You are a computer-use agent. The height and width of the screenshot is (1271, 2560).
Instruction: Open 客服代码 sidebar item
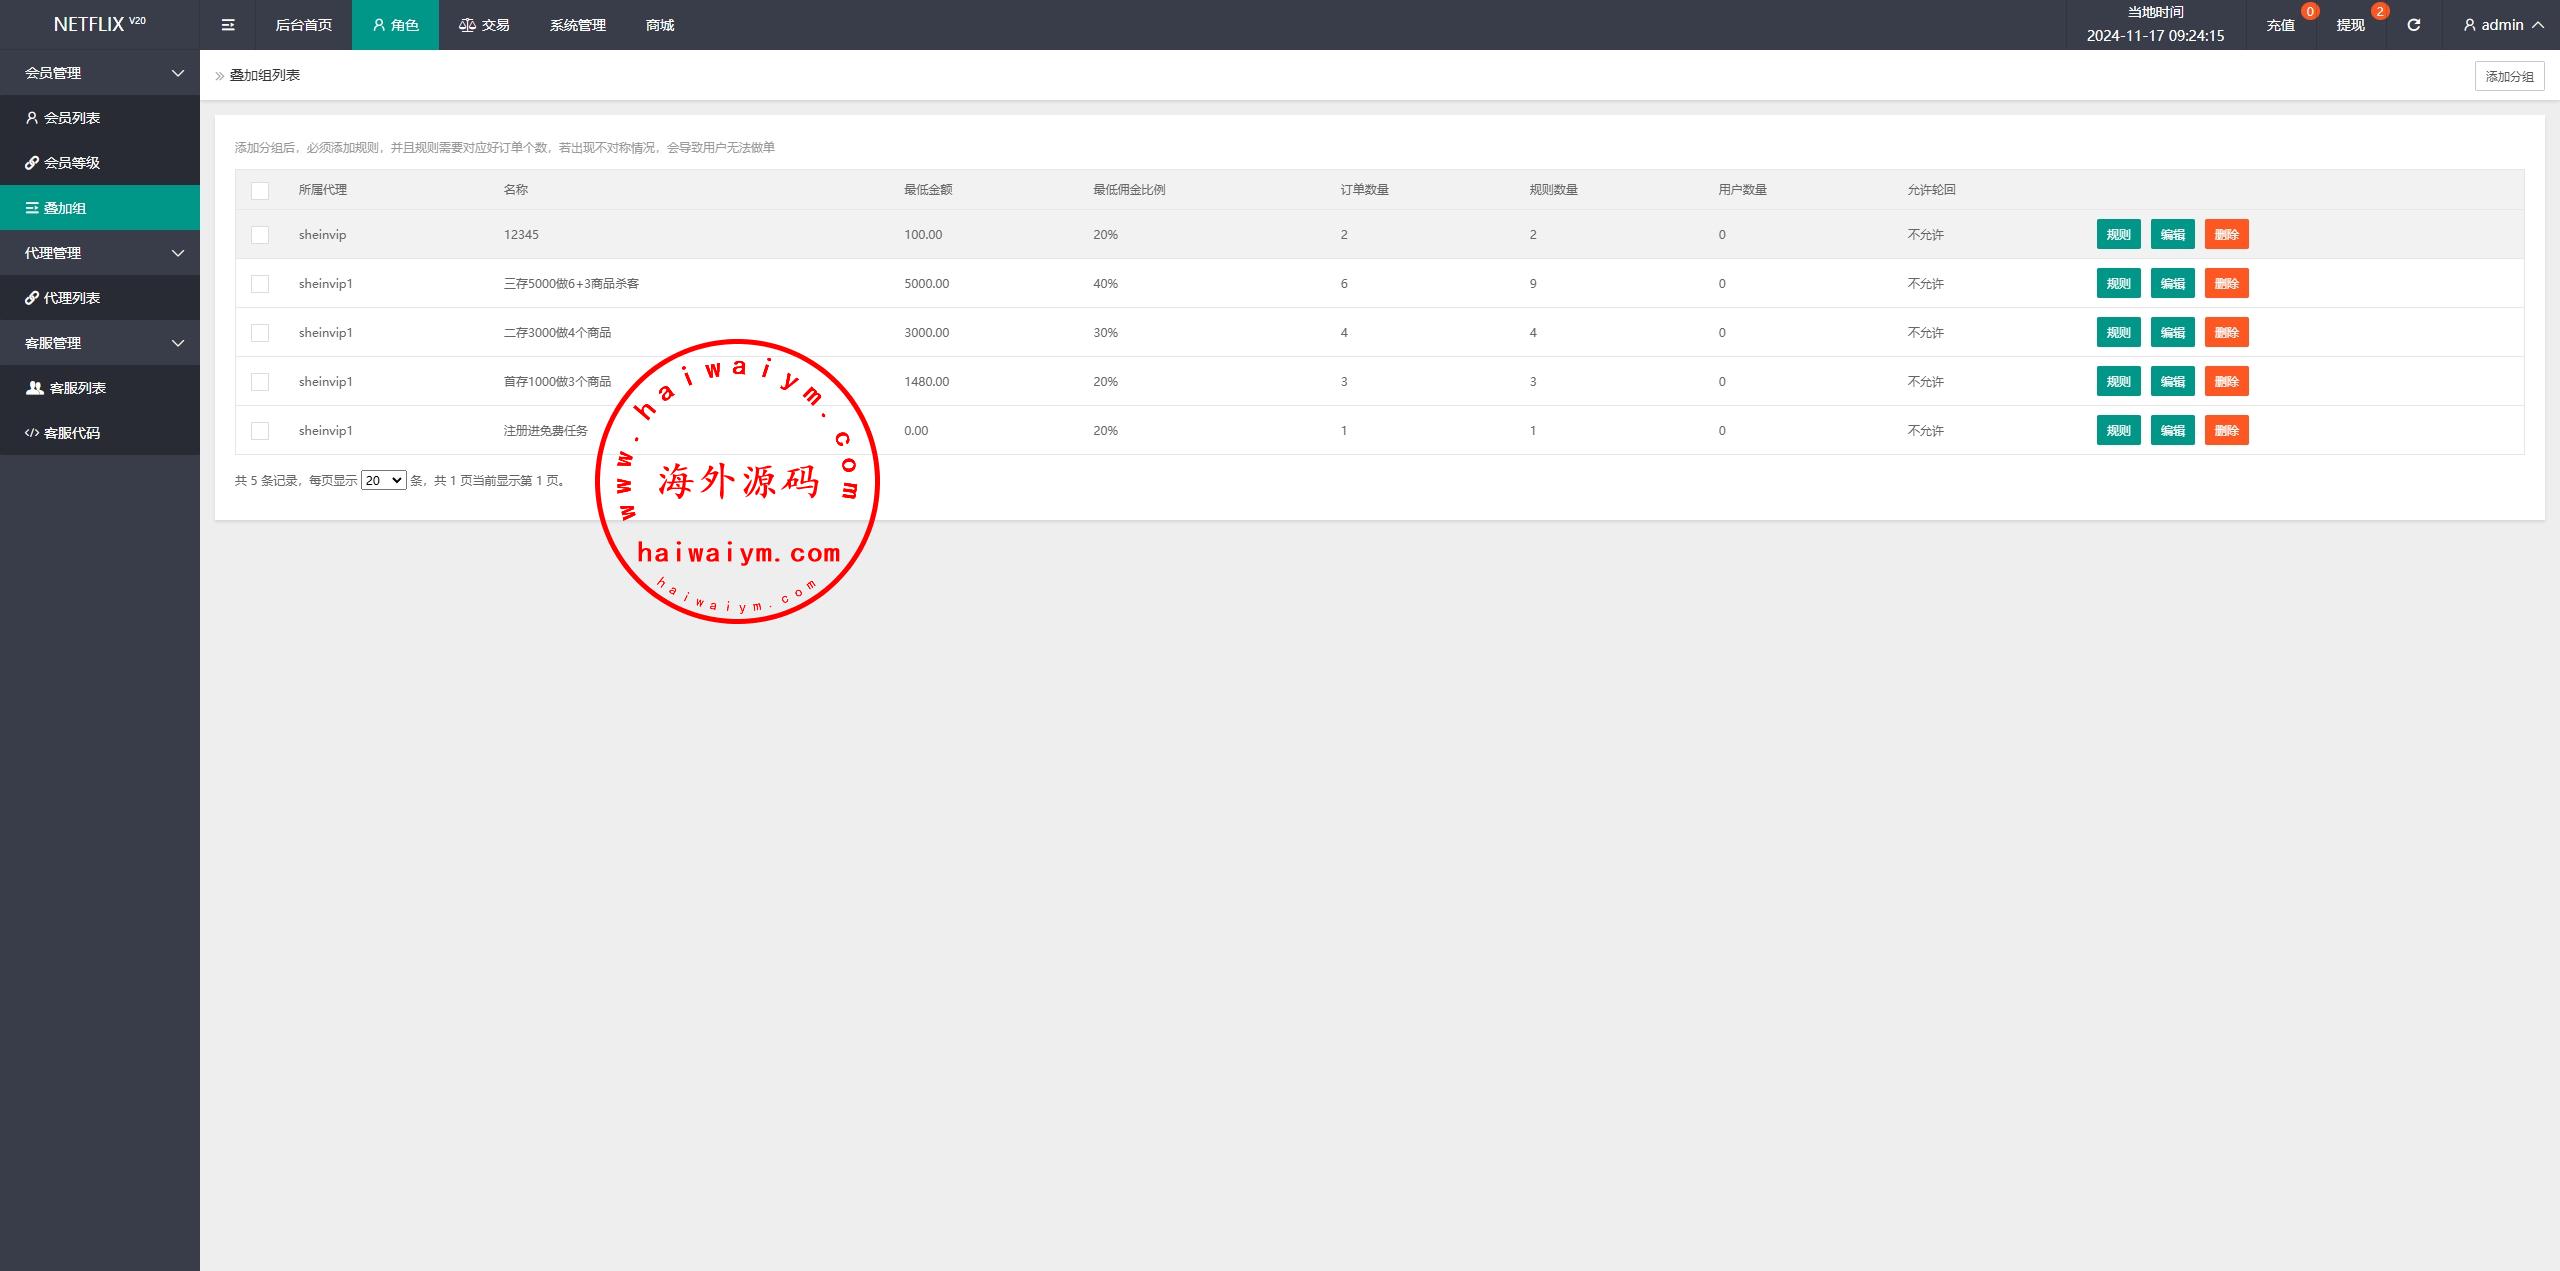click(x=72, y=433)
